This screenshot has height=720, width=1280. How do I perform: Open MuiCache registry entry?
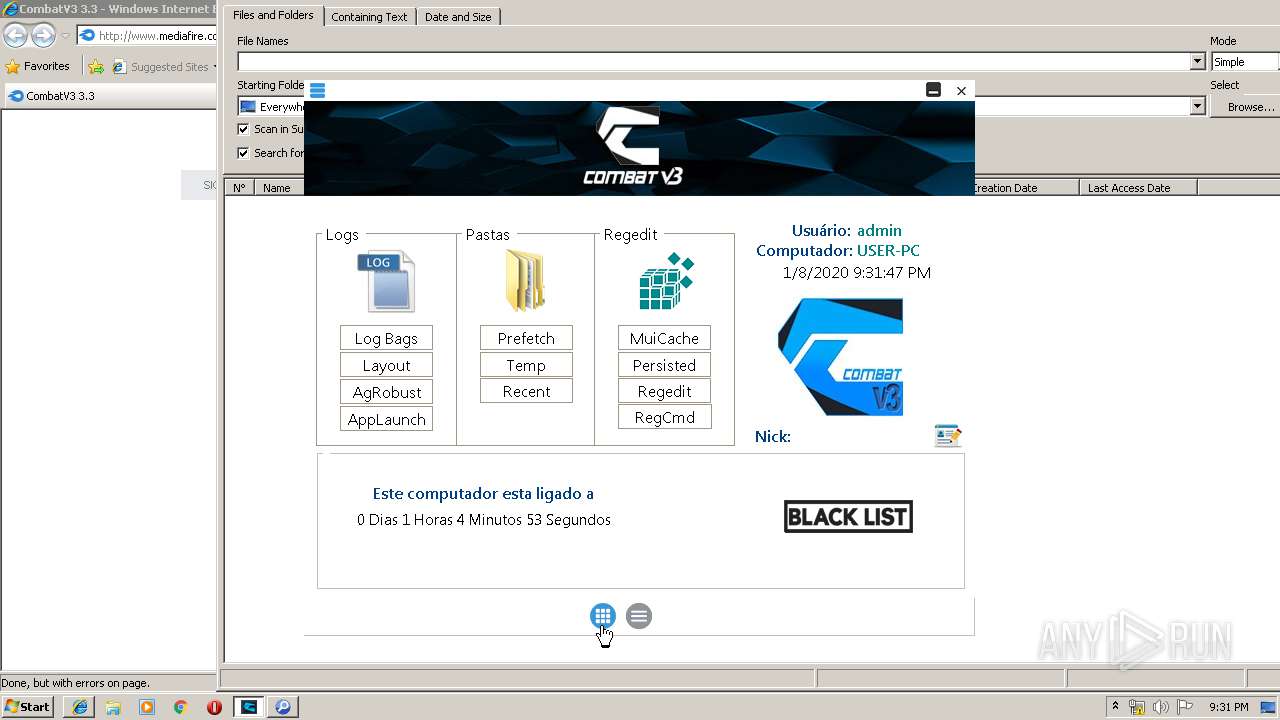pos(664,338)
